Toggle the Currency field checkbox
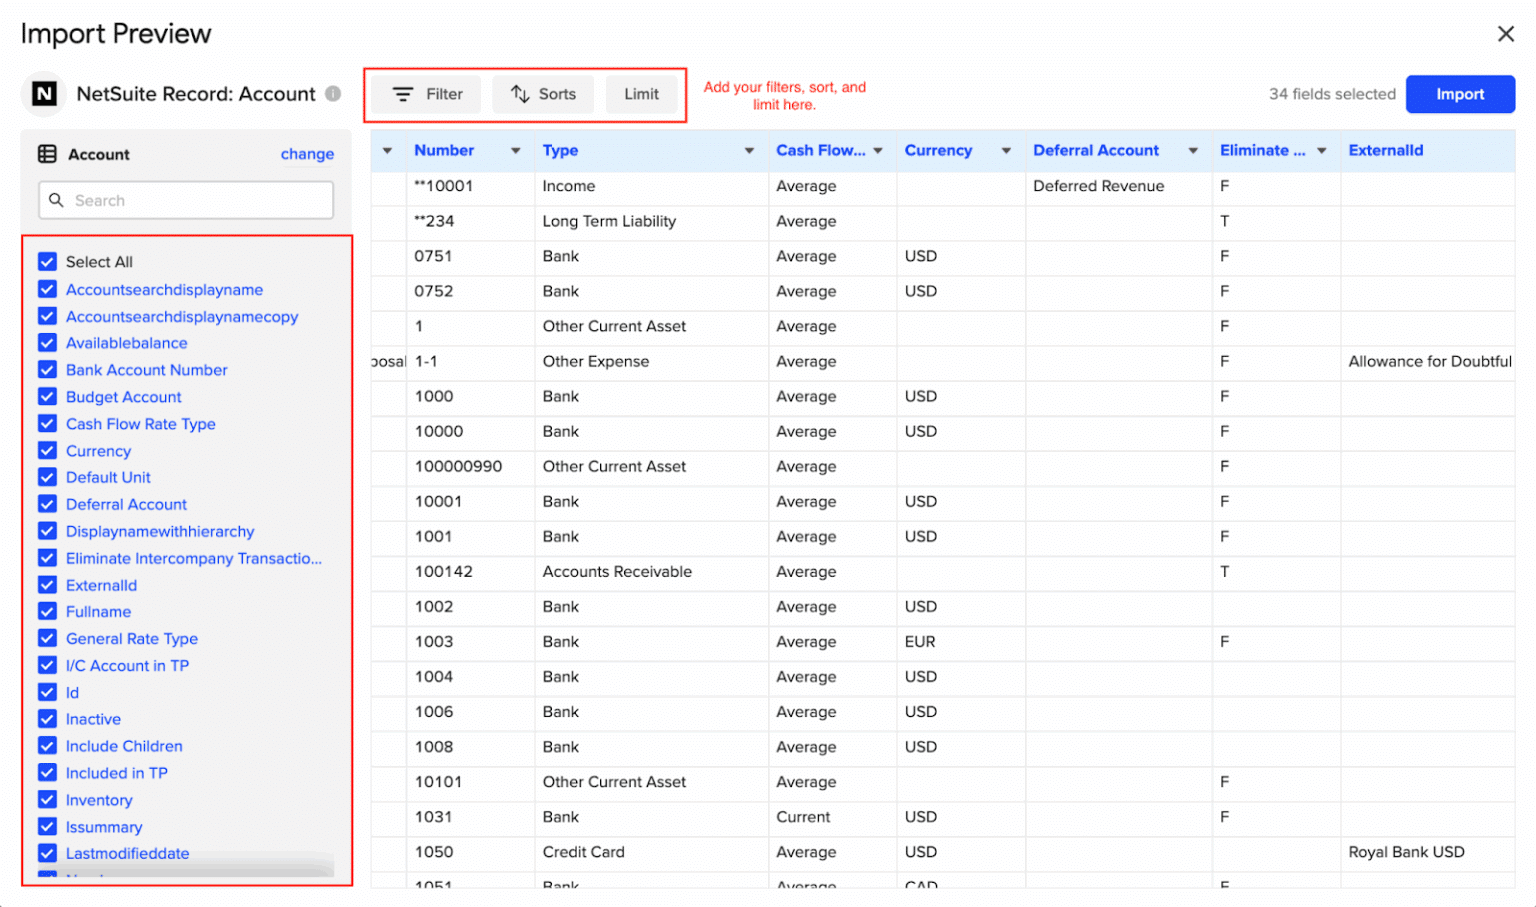The image size is (1536, 907). [47, 450]
